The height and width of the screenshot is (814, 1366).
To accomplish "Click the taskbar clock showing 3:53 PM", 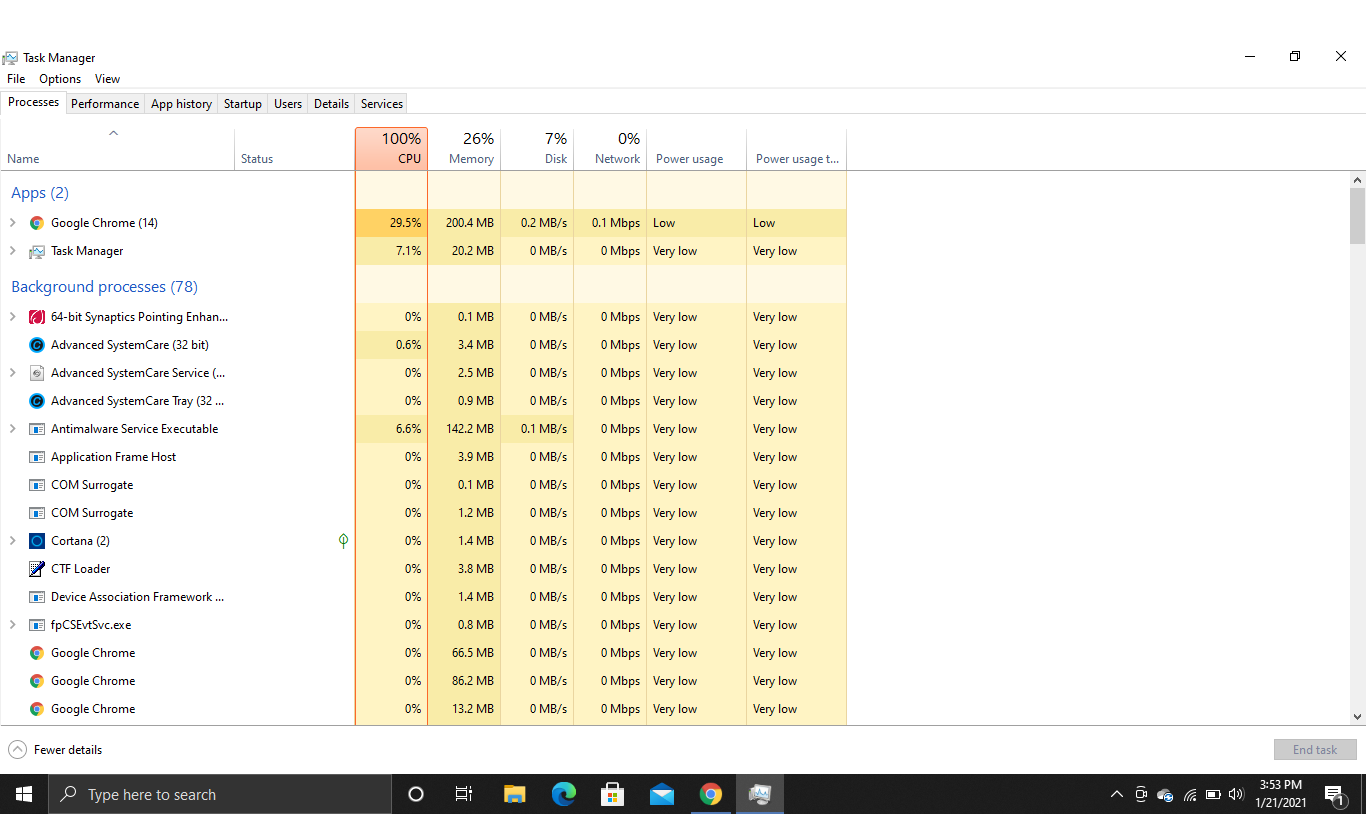I will 1280,794.
